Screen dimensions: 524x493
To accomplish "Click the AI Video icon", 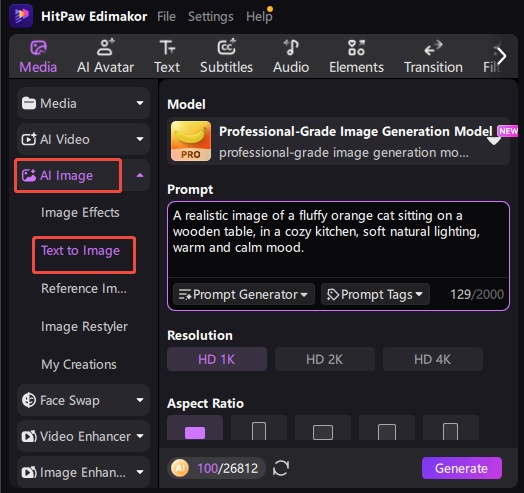I will point(29,139).
